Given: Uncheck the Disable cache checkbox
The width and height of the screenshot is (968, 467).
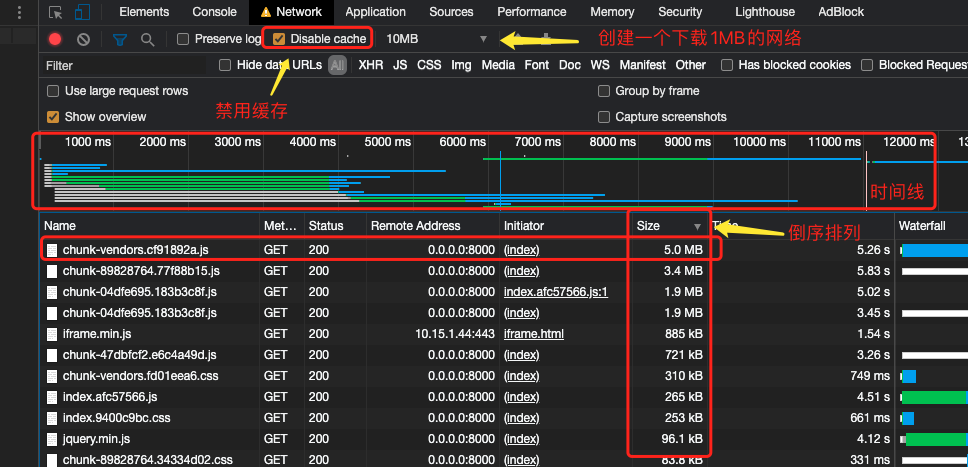Looking at the screenshot, I should 279,39.
